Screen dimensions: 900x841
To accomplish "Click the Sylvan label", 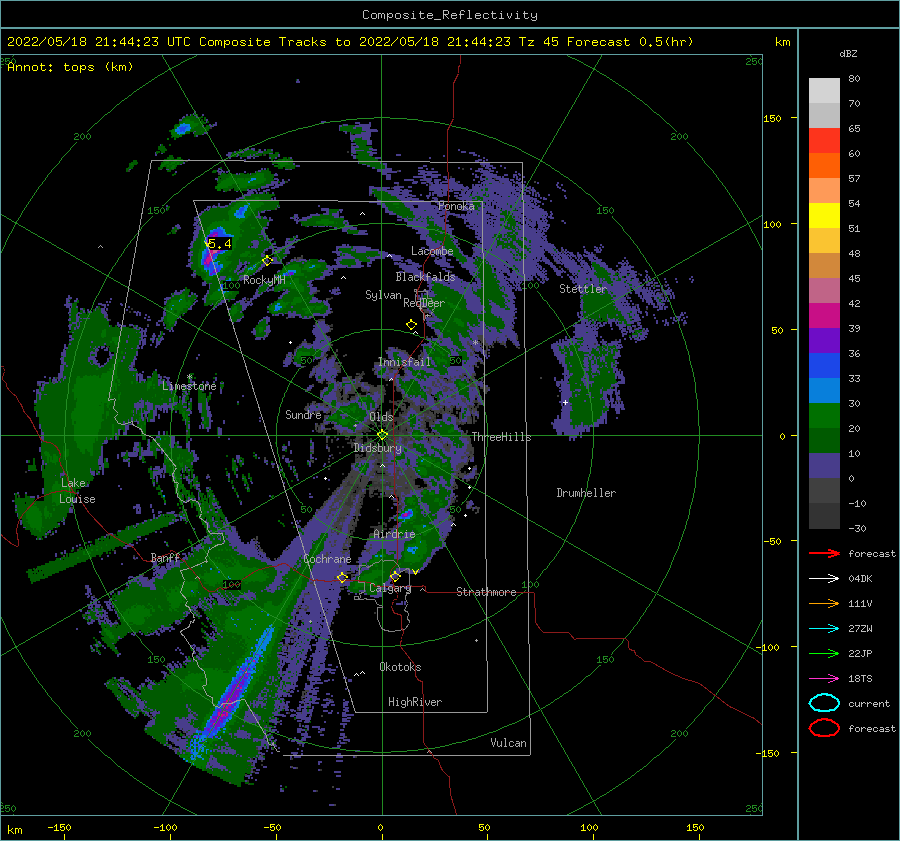I will pyautogui.click(x=383, y=295).
